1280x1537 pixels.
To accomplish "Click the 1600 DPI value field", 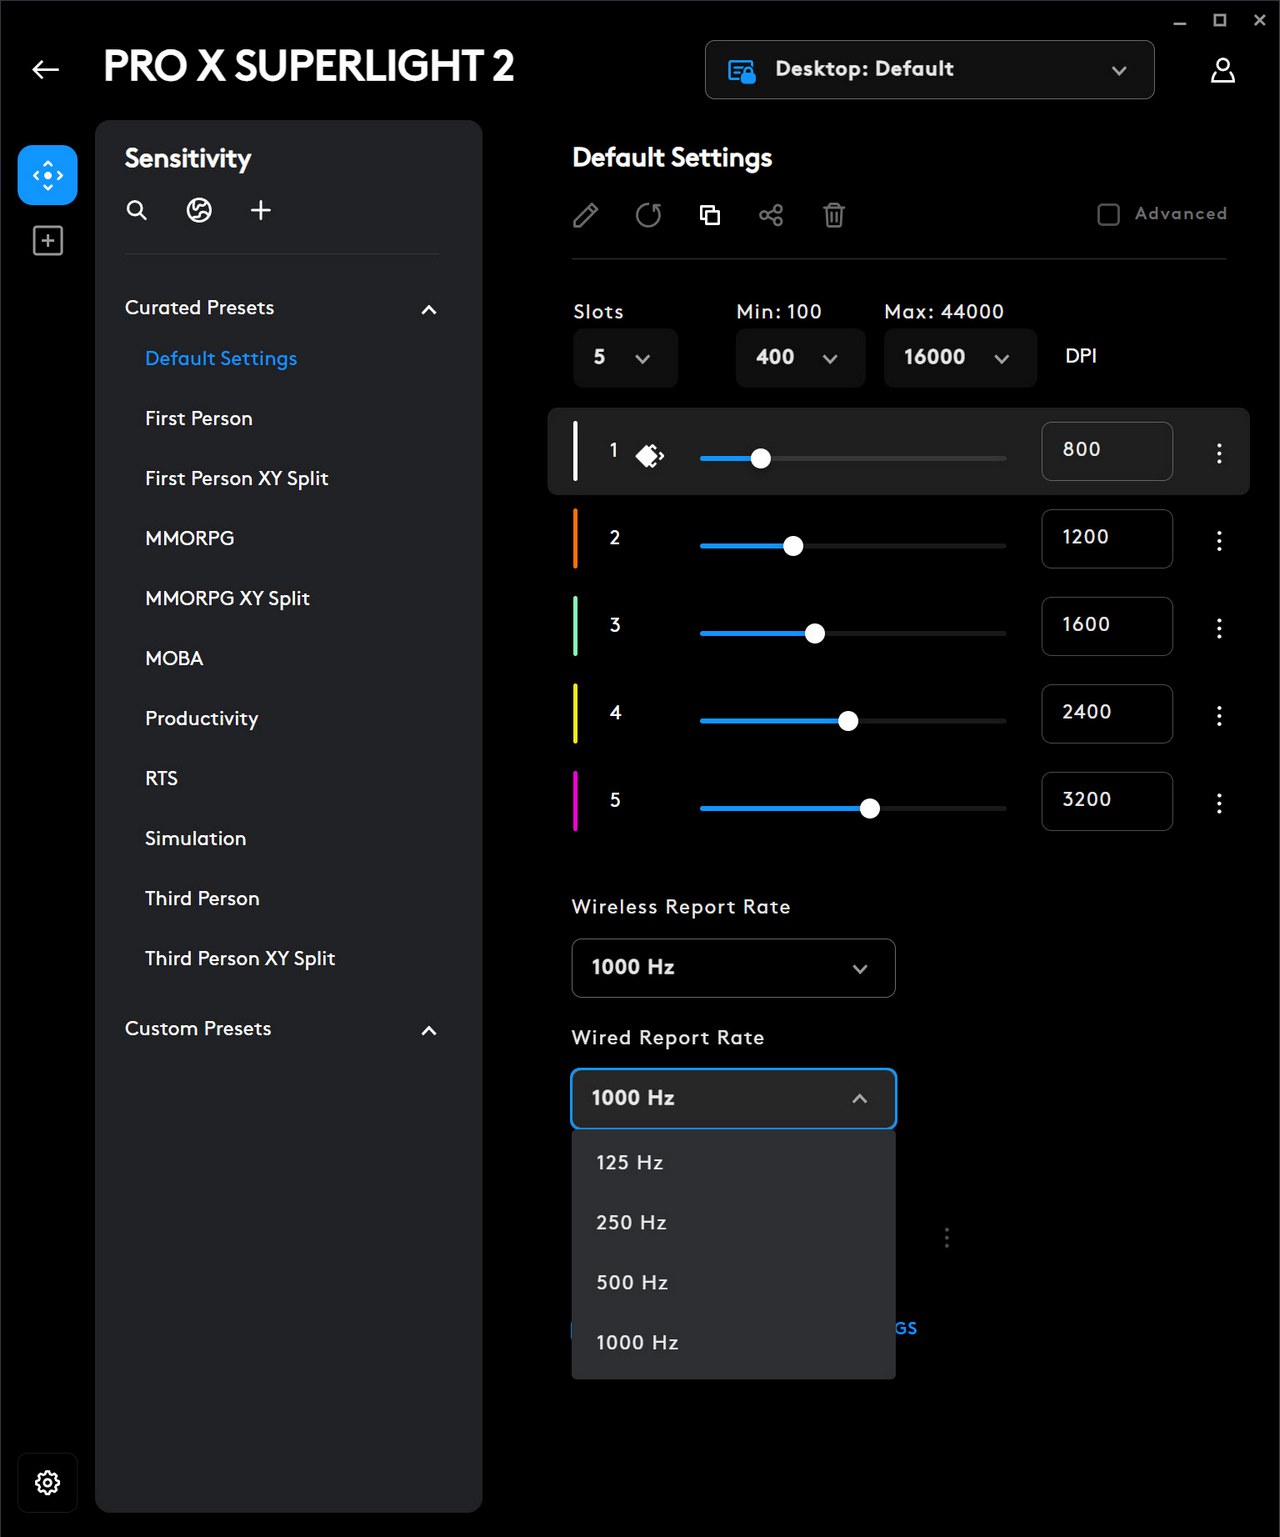I will (1107, 626).
